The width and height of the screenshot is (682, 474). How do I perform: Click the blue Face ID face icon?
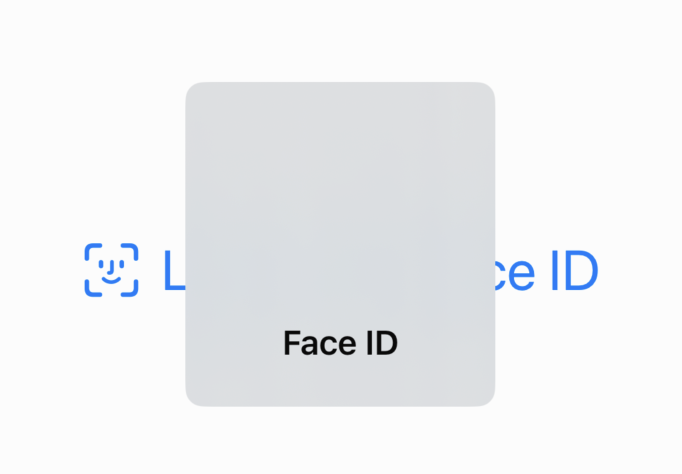coord(111,269)
